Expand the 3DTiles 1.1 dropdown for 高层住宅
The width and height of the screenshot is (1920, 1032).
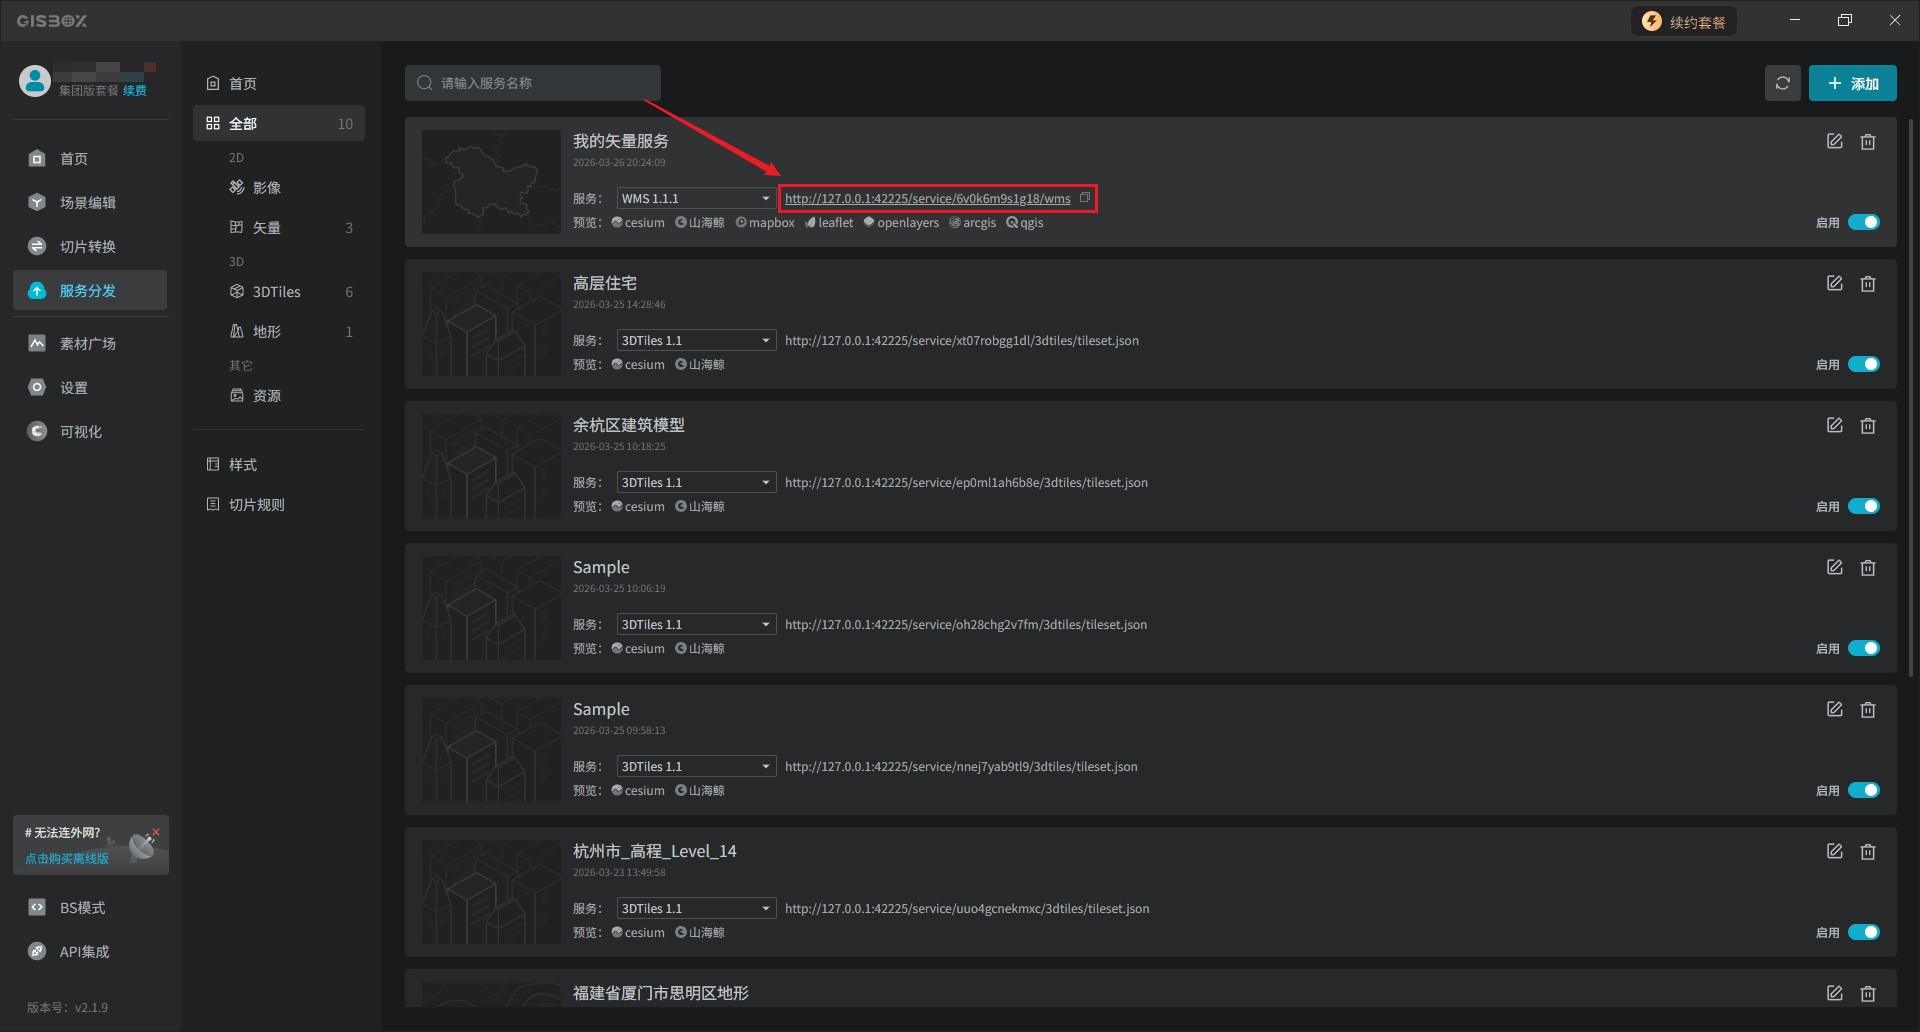pos(696,341)
